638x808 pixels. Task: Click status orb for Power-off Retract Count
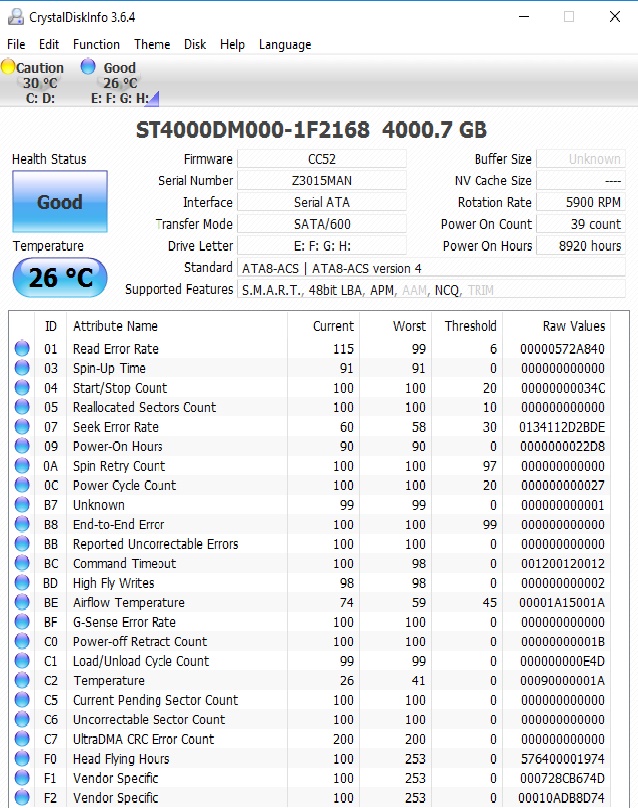[22, 641]
